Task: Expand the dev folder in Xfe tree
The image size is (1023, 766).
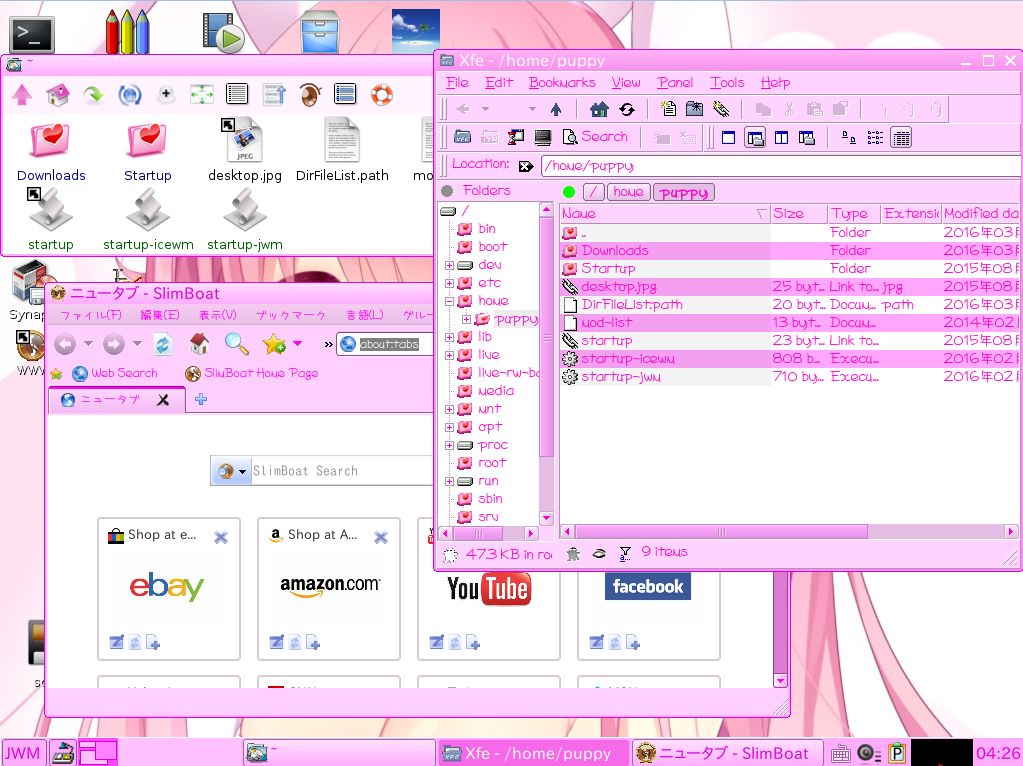Action: coord(450,265)
